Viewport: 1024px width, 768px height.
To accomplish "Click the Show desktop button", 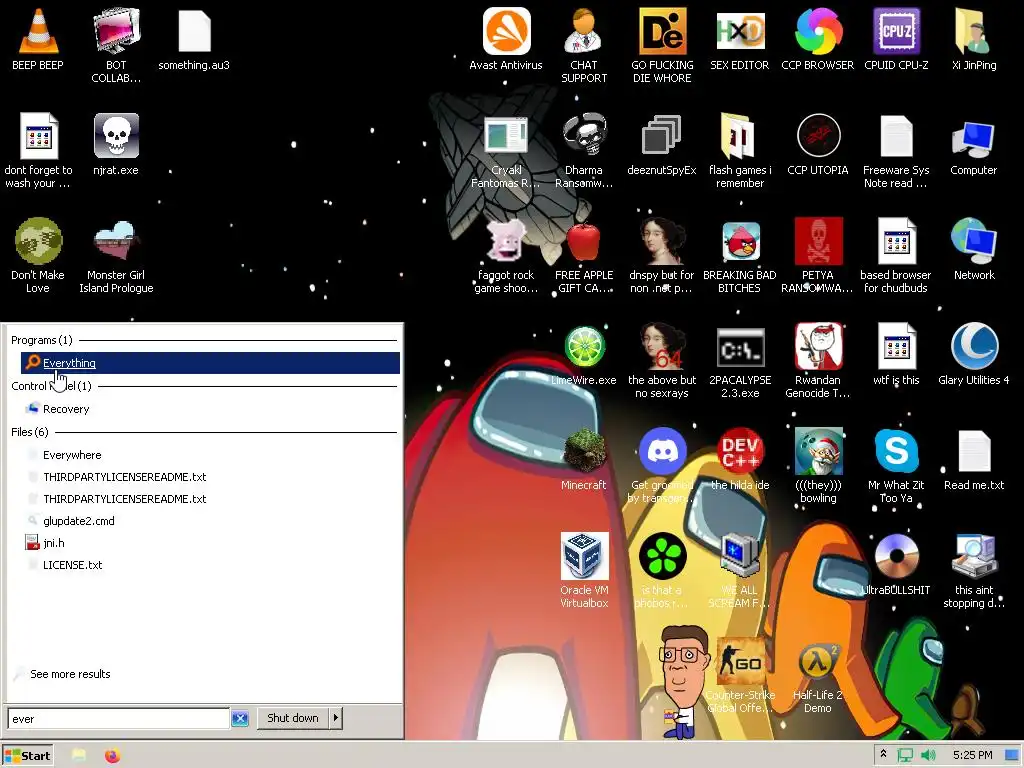I will [1013, 756].
